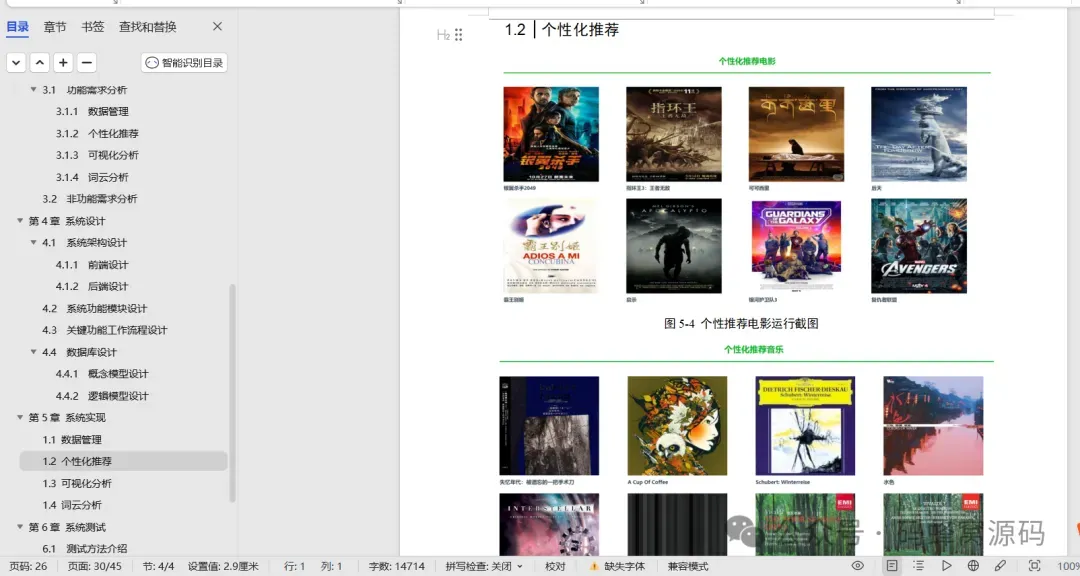Viewport: 1080px width, 576px height.
Task: Click the reading-mode play icon in status bar
Action: point(946,566)
